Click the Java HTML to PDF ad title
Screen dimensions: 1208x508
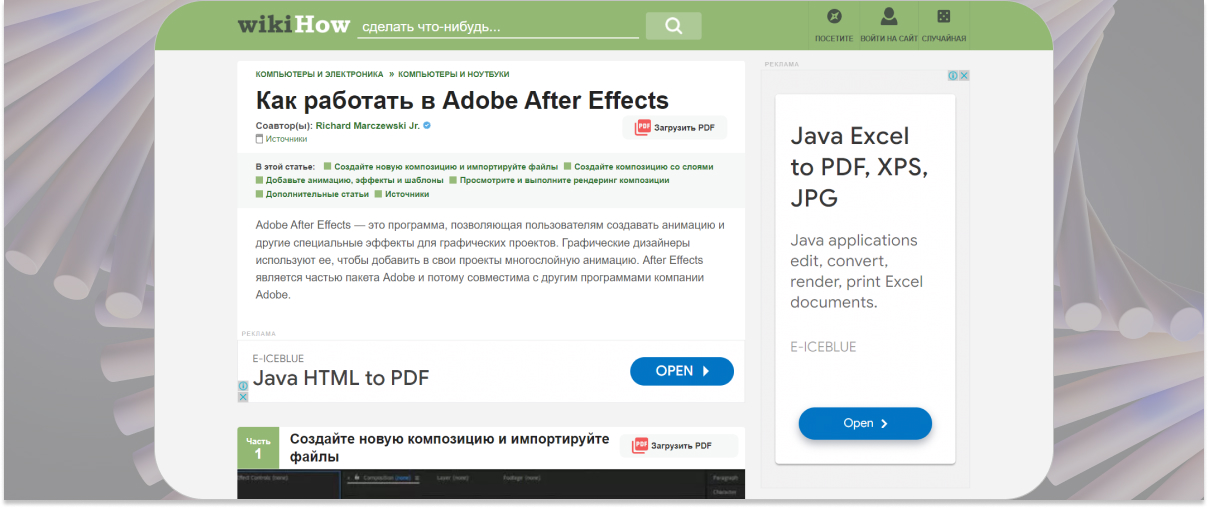click(341, 378)
